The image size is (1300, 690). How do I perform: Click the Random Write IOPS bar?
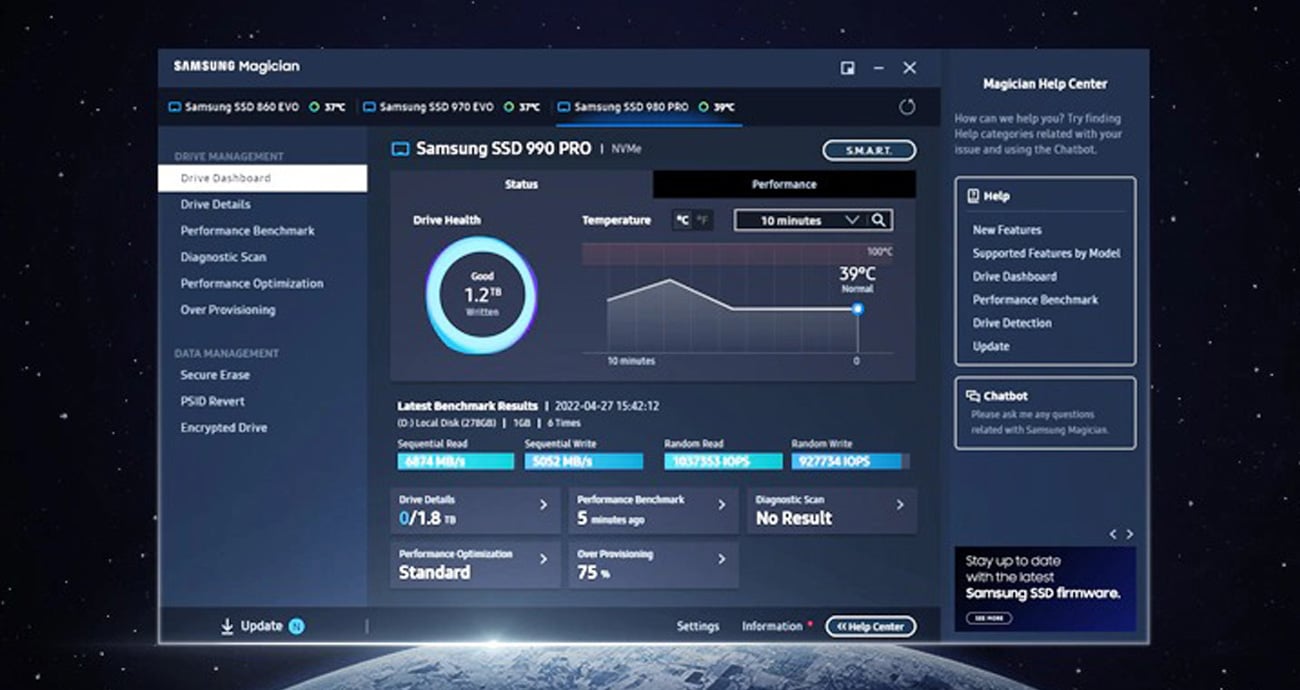[850, 462]
